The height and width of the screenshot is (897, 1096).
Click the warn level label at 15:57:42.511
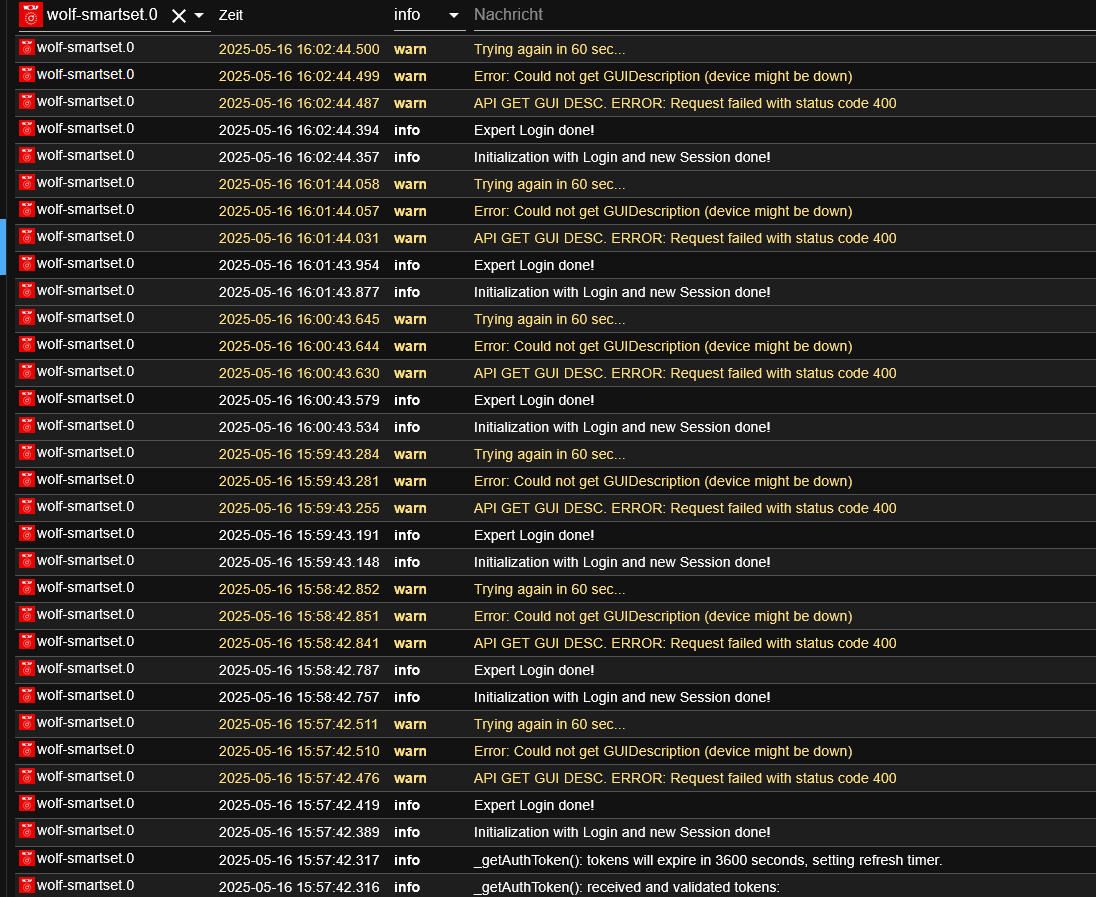410,724
